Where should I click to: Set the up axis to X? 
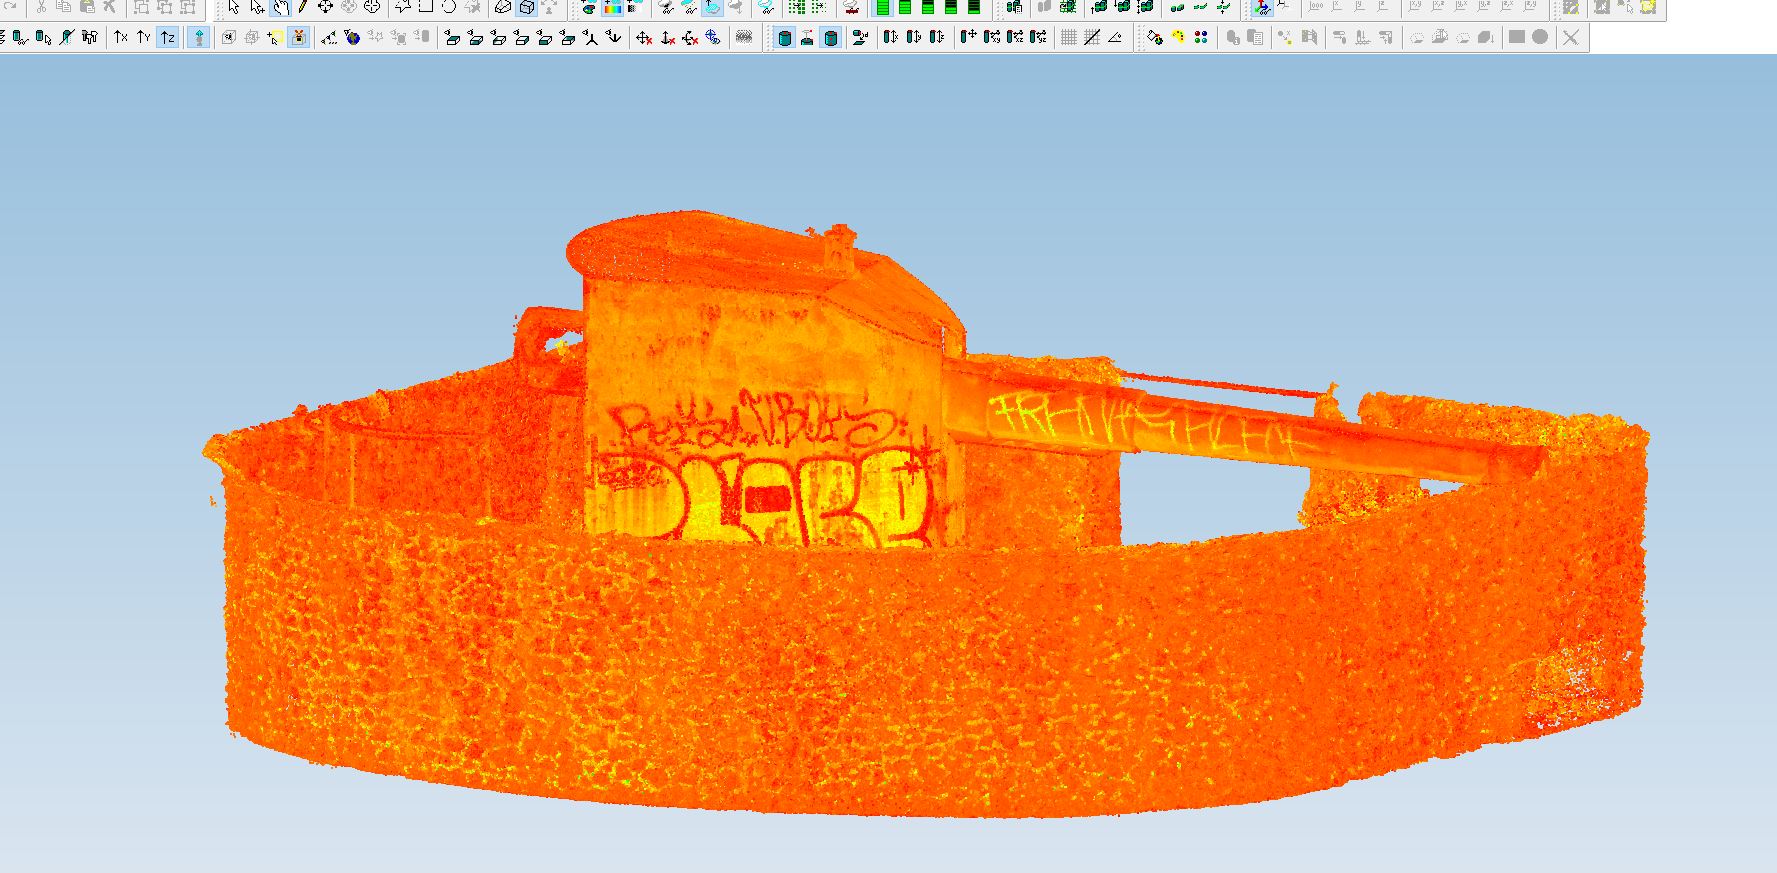pos(121,37)
